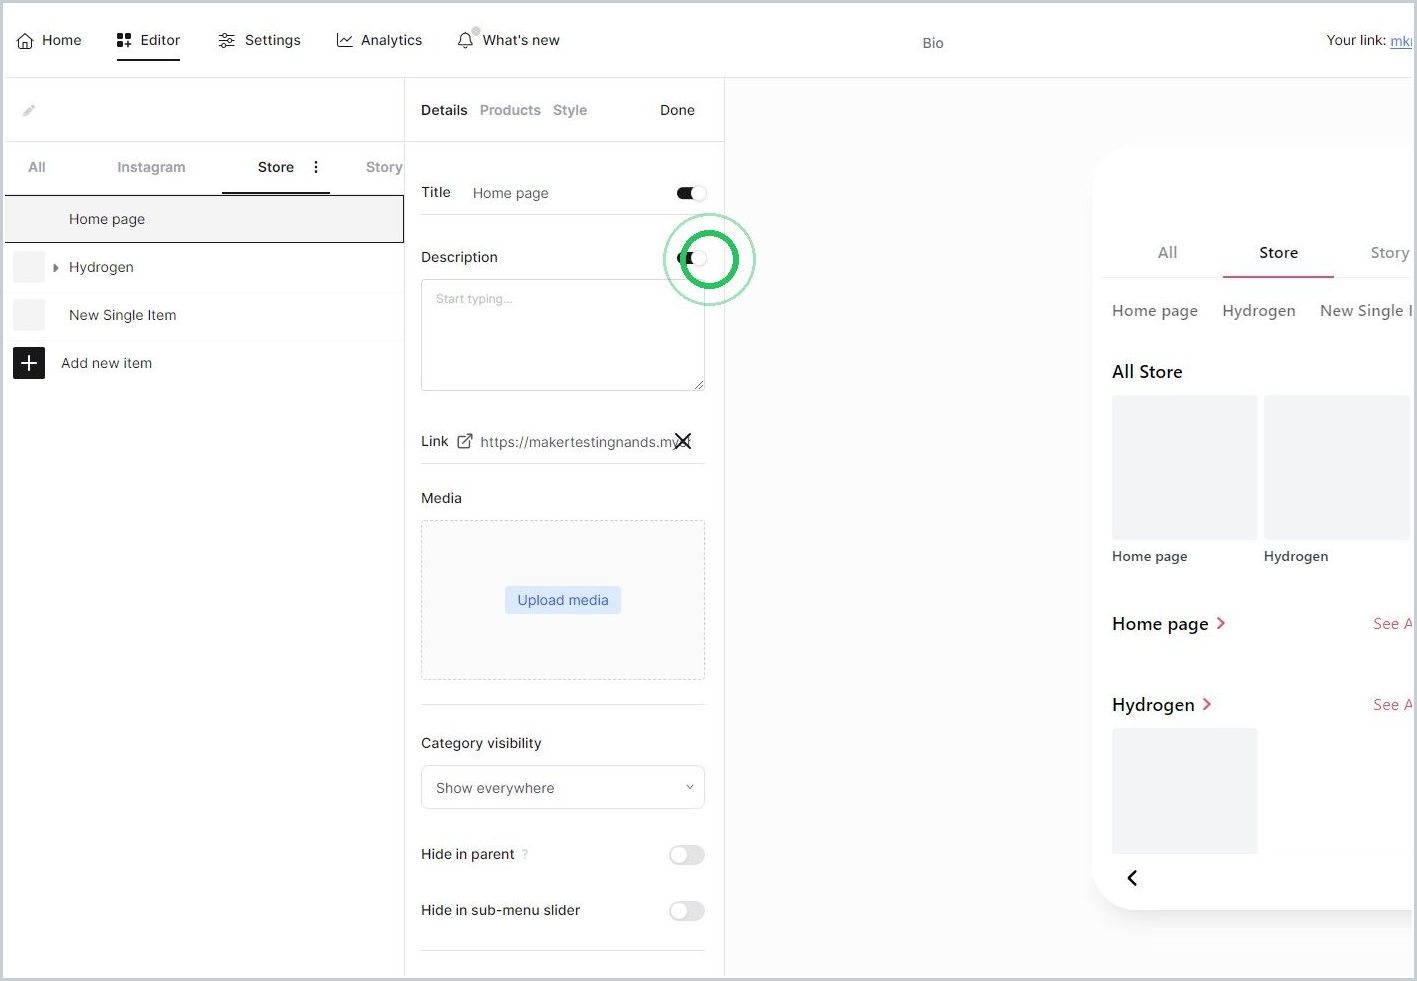
Task: Expand the Hydrogen item tree arrow
Action: 56,267
